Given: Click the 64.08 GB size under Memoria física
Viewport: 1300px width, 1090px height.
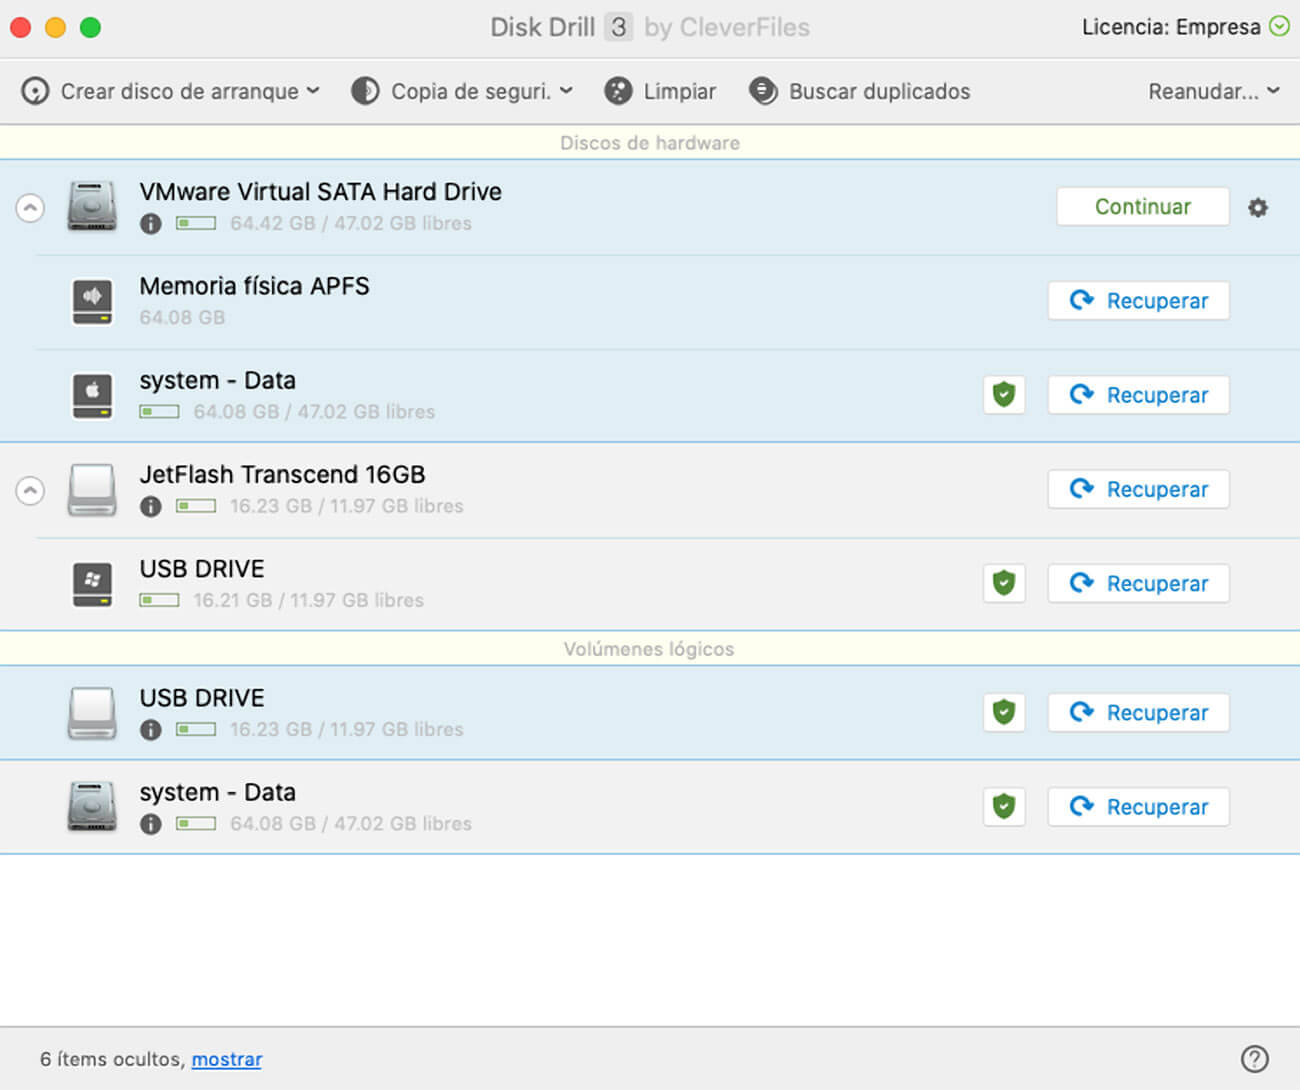Looking at the screenshot, I should click(182, 318).
